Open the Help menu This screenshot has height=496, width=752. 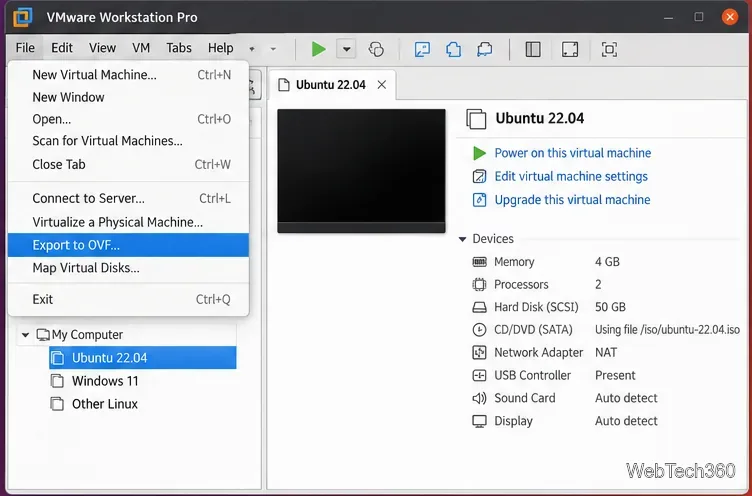pos(221,48)
